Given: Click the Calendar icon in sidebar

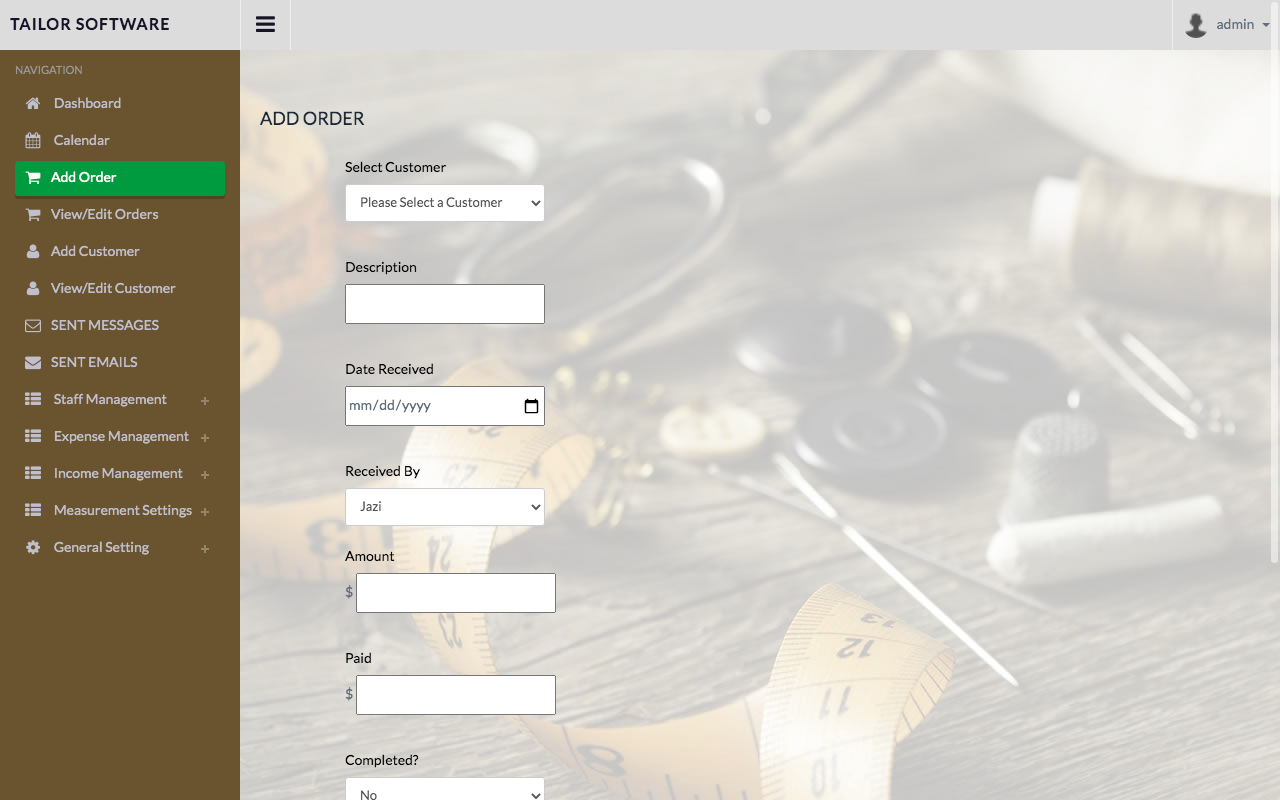Looking at the screenshot, I should click(x=33, y=140).
